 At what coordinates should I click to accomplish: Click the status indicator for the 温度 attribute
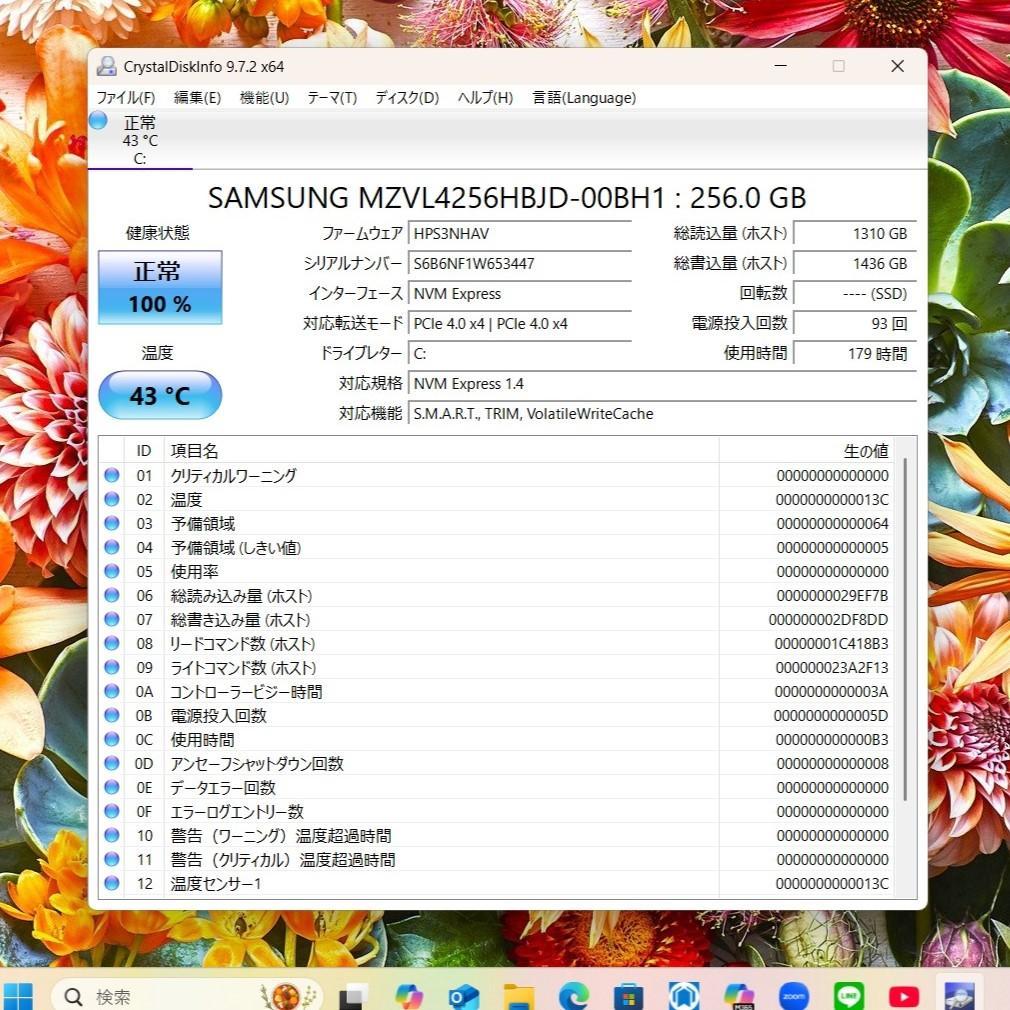[x=111, y=499]
